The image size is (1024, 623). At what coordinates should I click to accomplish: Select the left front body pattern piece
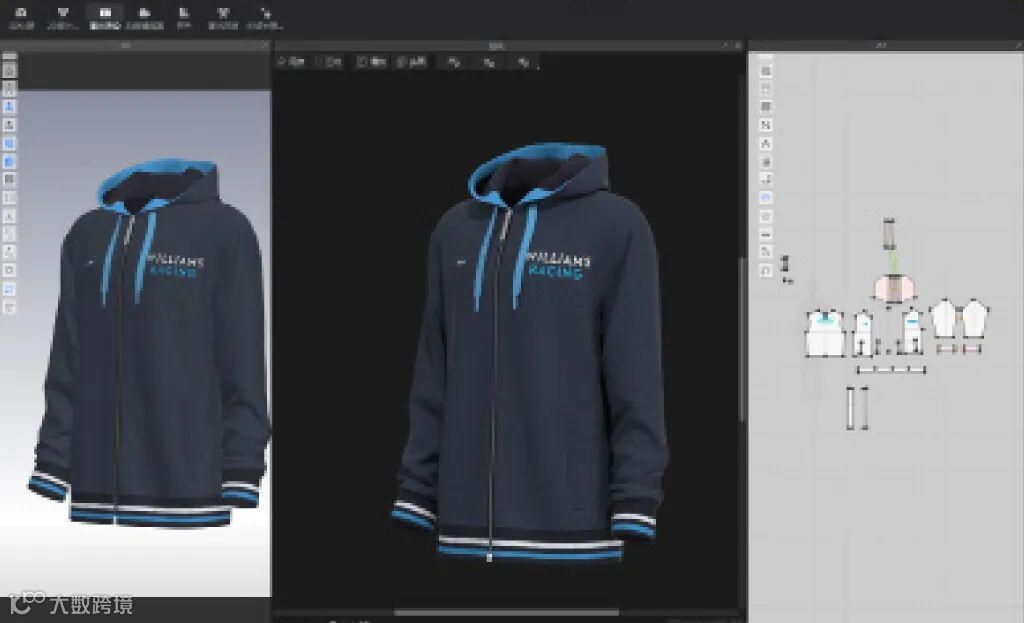pyautogui.click(x=863, y=334)
